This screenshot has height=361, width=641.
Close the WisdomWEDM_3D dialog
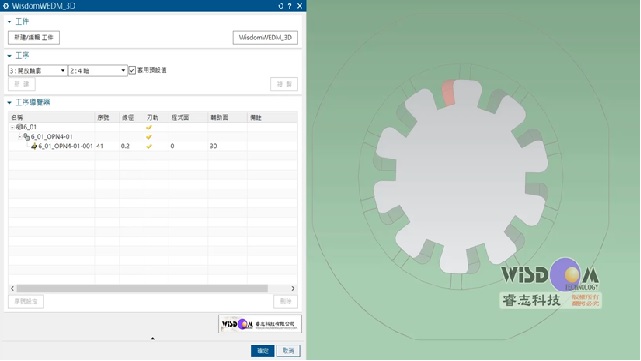click(299, 6)
